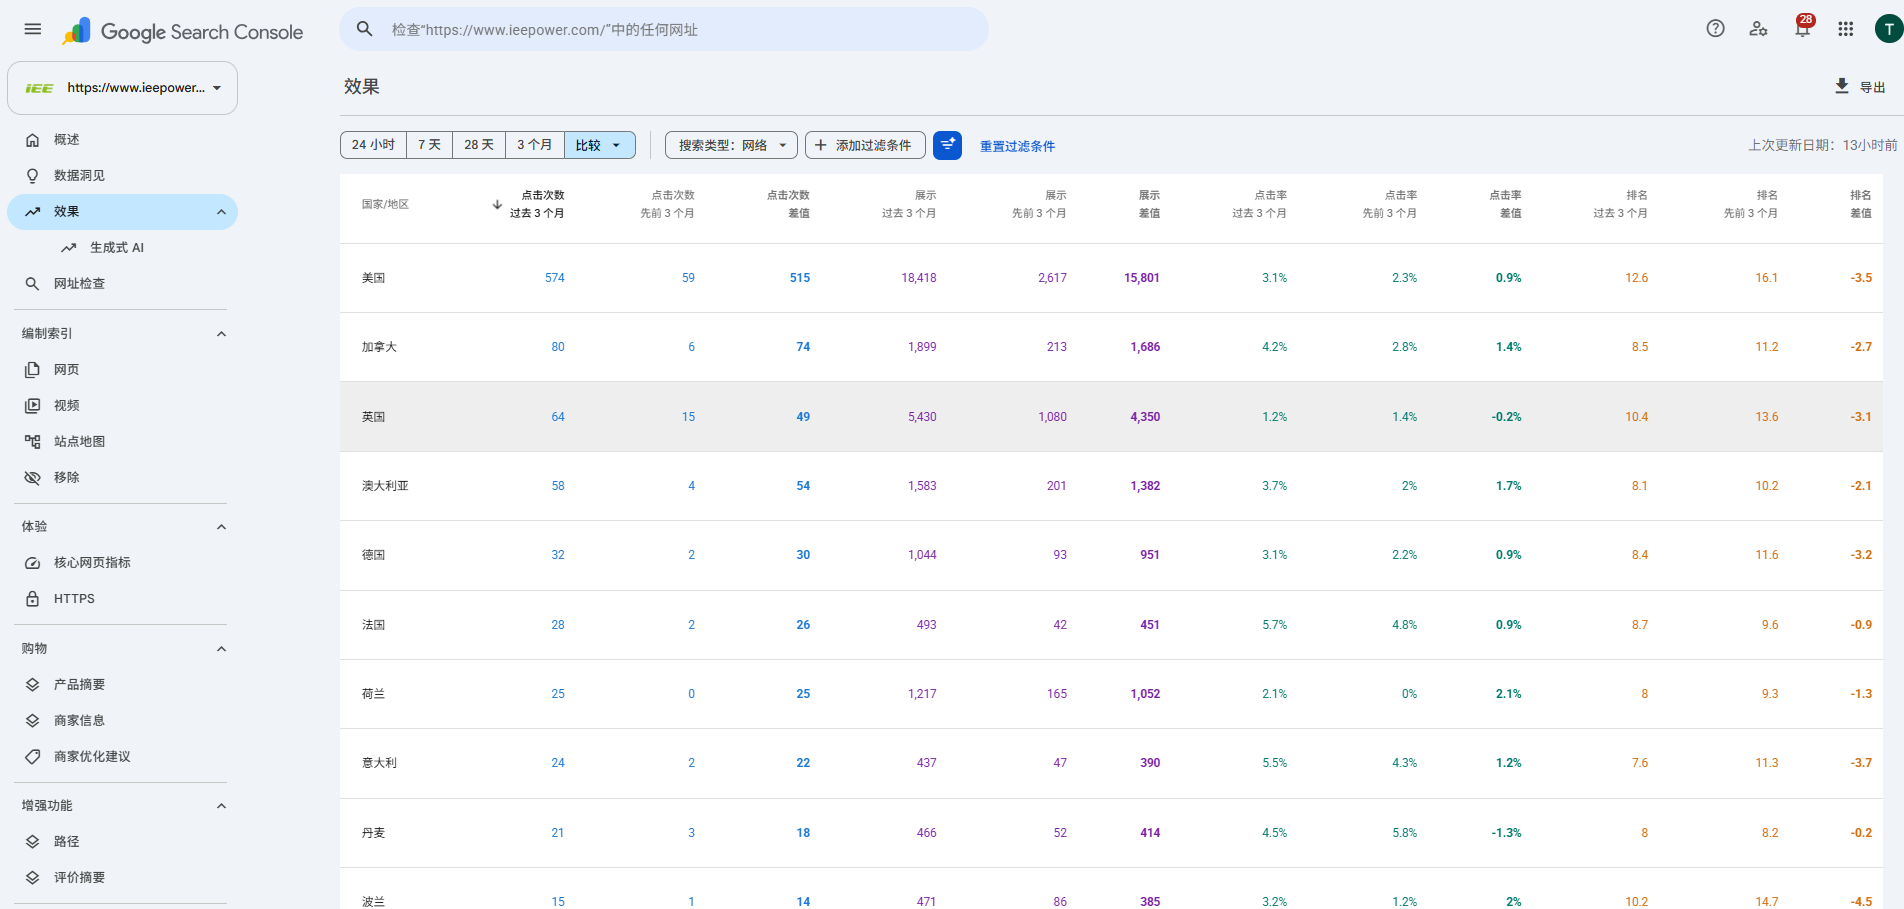
Task: Open 生成式 AI report link
Action: point(117,248)
